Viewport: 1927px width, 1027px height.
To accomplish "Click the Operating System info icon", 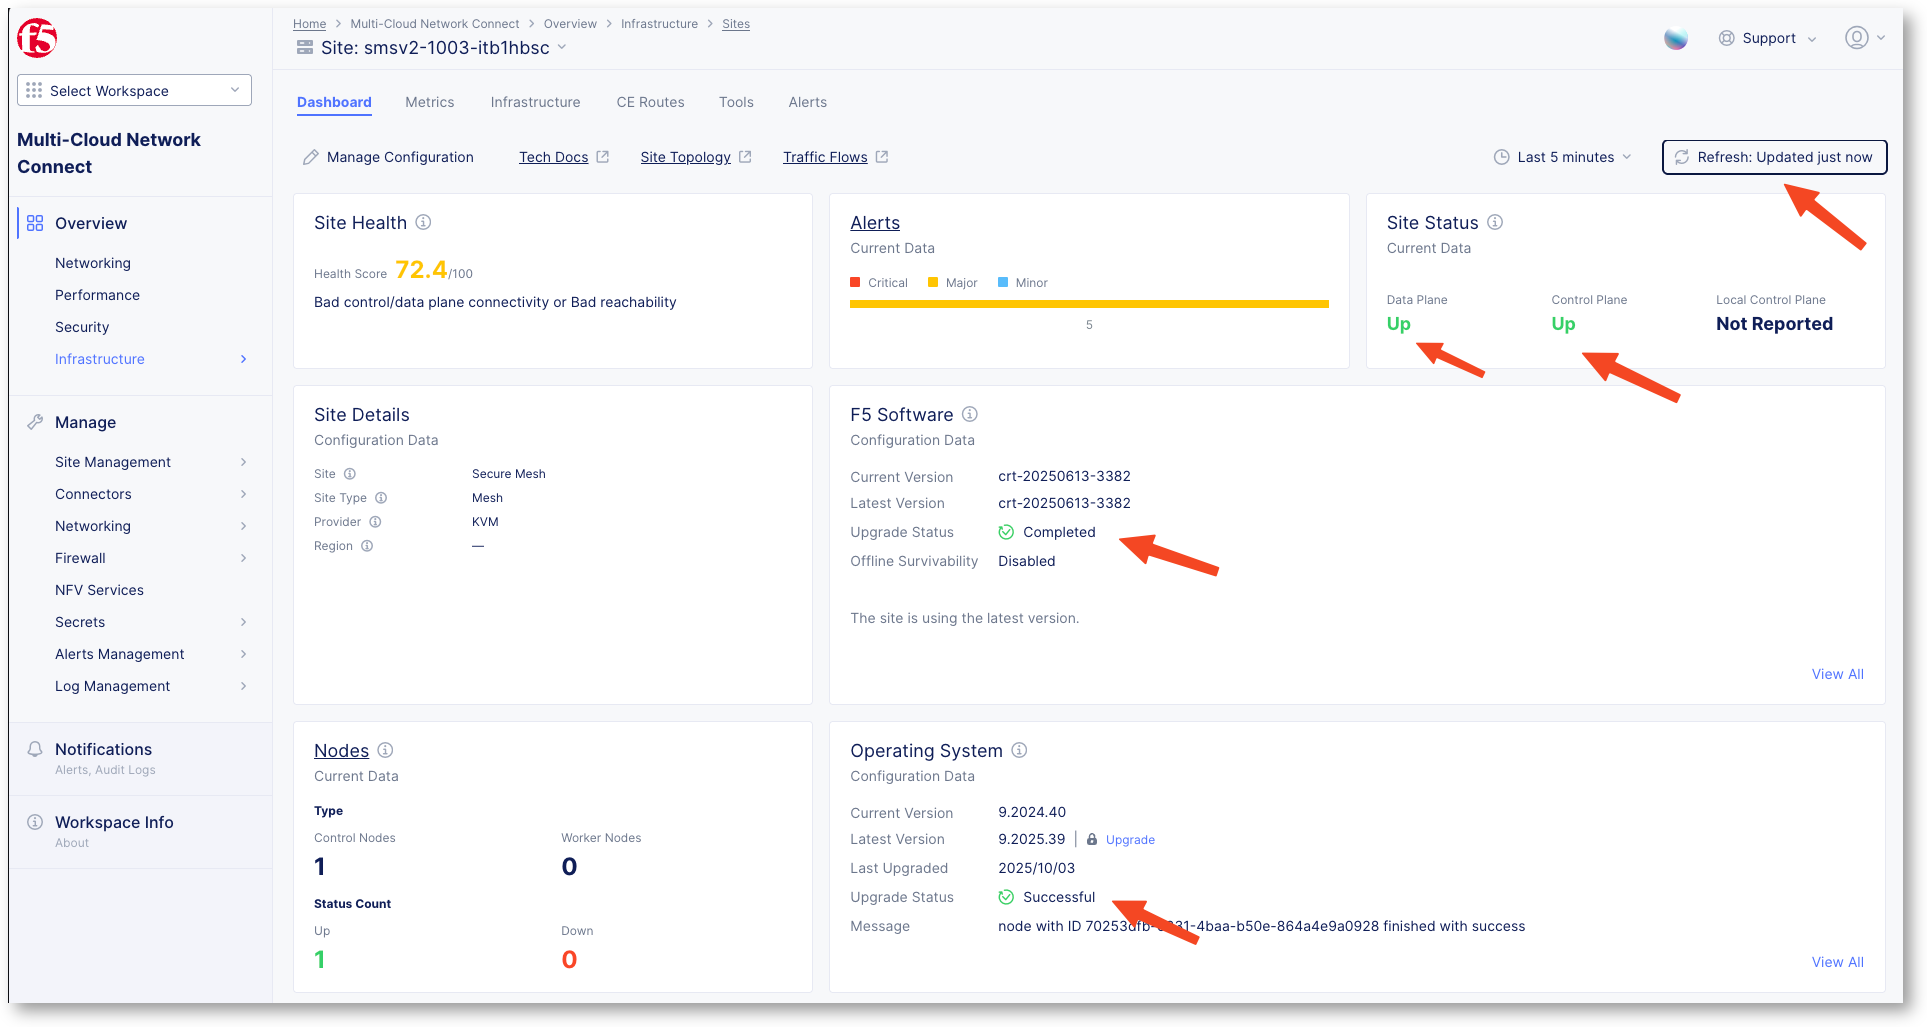I will point(1019,750).
